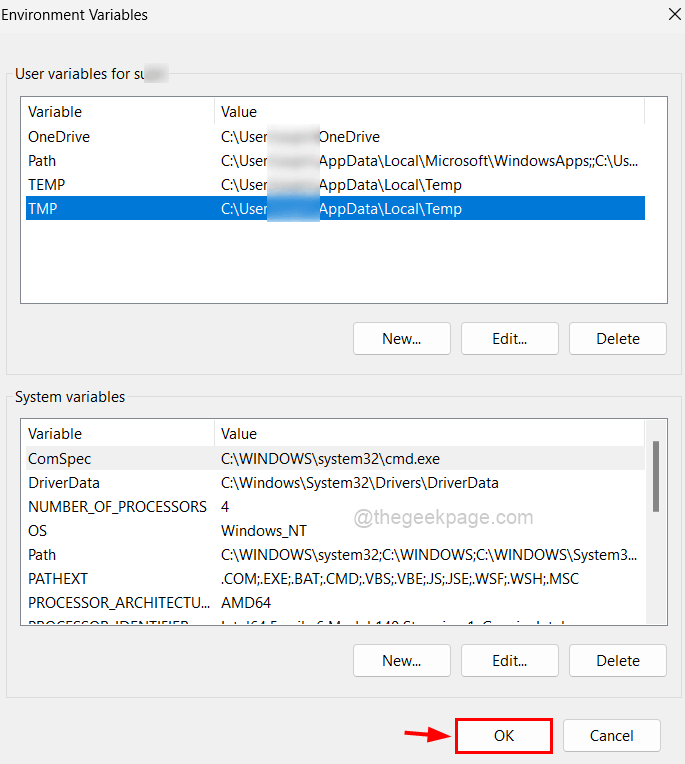Image resolution: width=685 pixels, height=764 pixels.
Task: Create a New system variable
Action: pos(401,660)
